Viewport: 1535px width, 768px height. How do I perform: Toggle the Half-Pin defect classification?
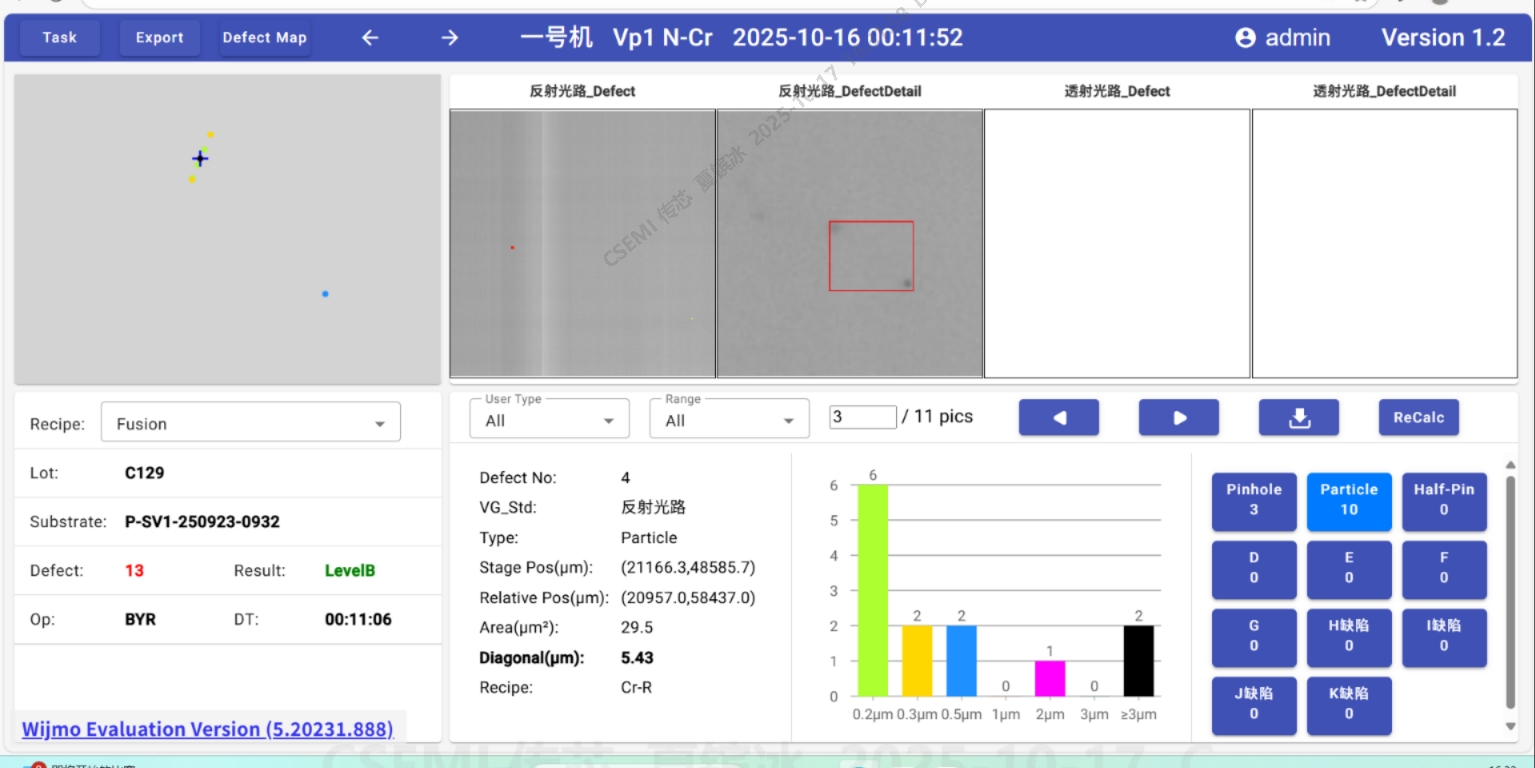[1443, 500]
